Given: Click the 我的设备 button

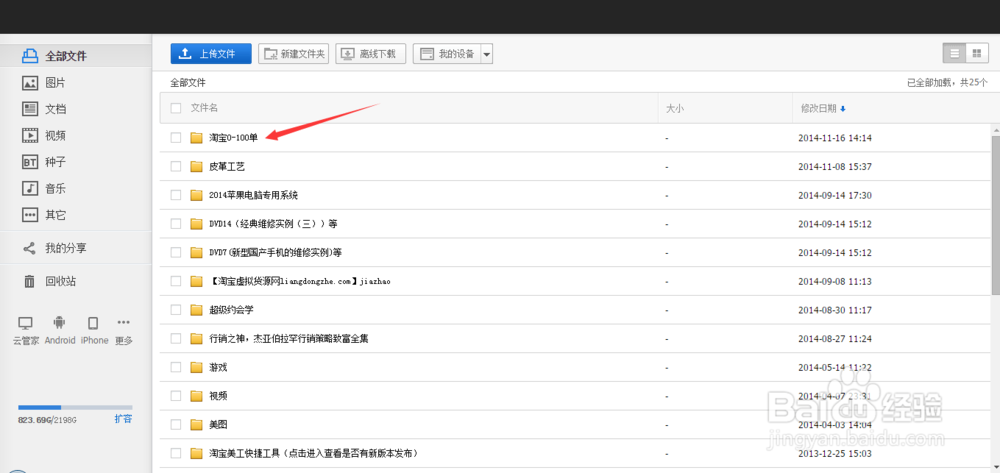Looking at the screenshot, I should click(x=446, y=54).
